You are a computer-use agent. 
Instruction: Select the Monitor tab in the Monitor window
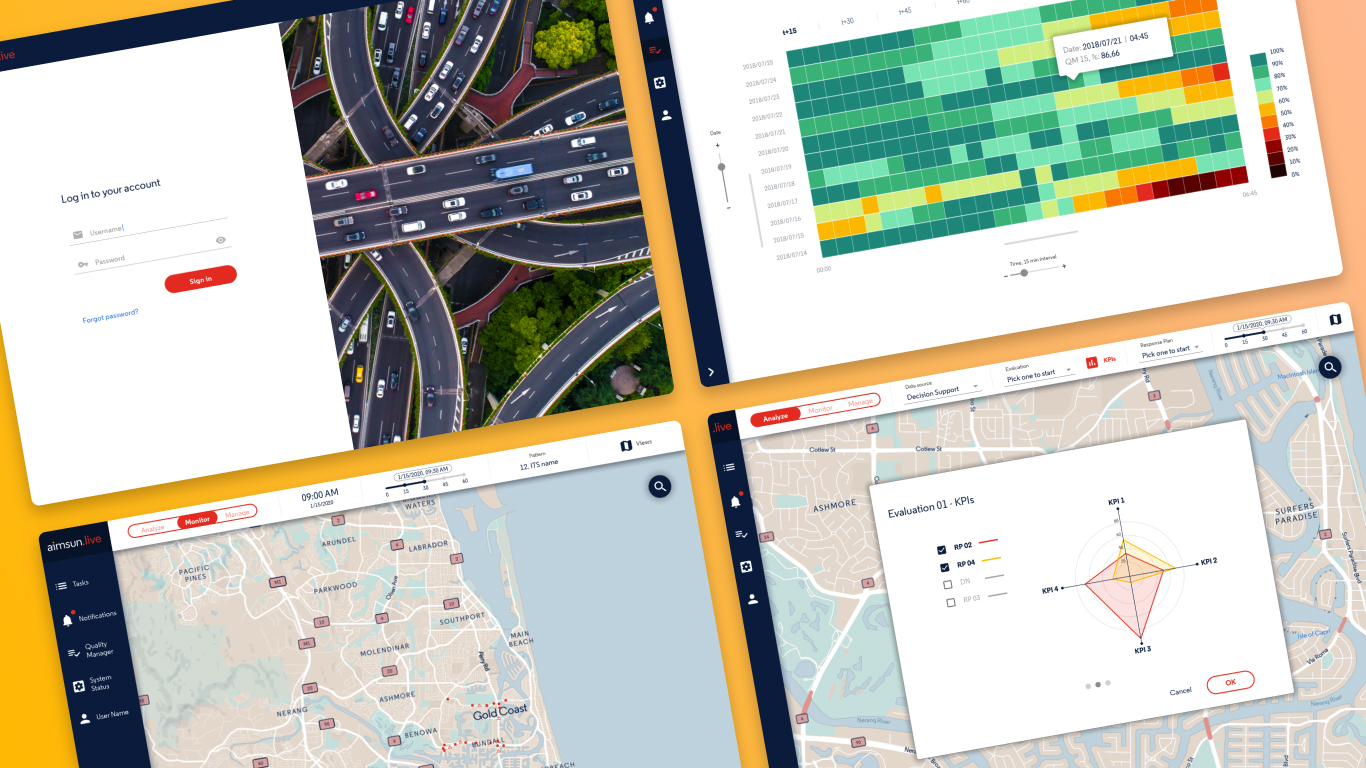[197, 520]
